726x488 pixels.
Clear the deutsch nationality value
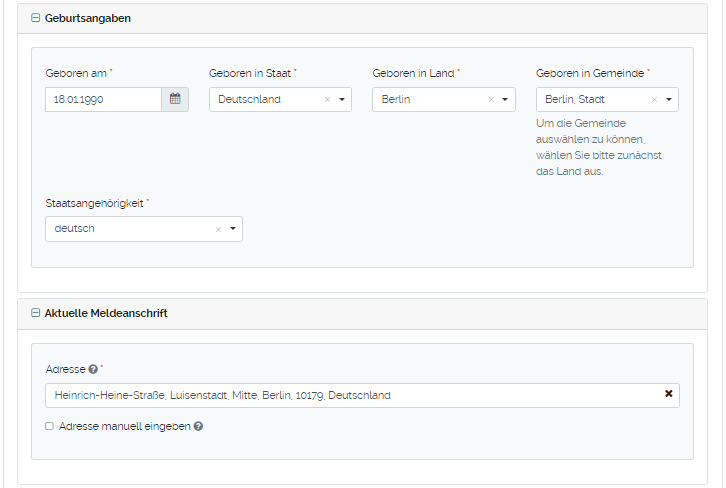tap(218, 229)
